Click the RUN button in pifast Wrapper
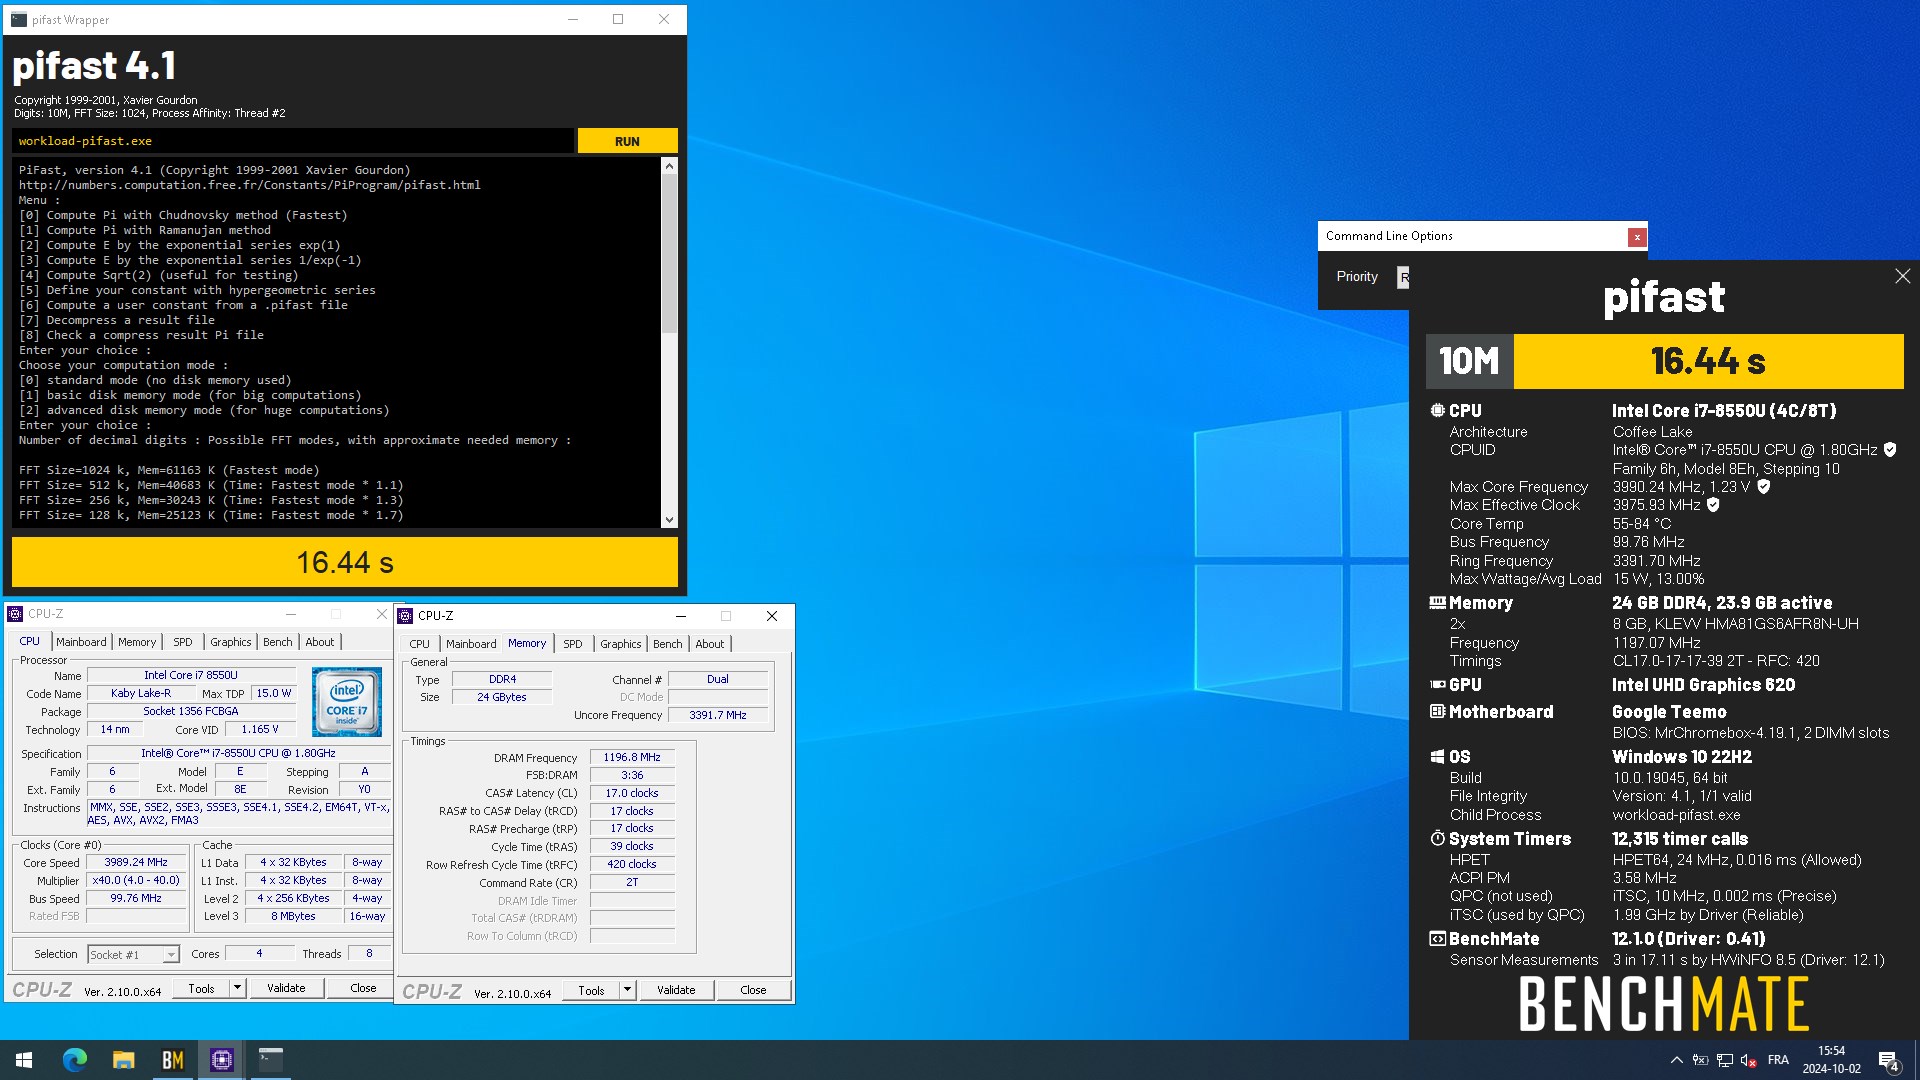Screen dimensions: 1920x1080 click(627, 141)
